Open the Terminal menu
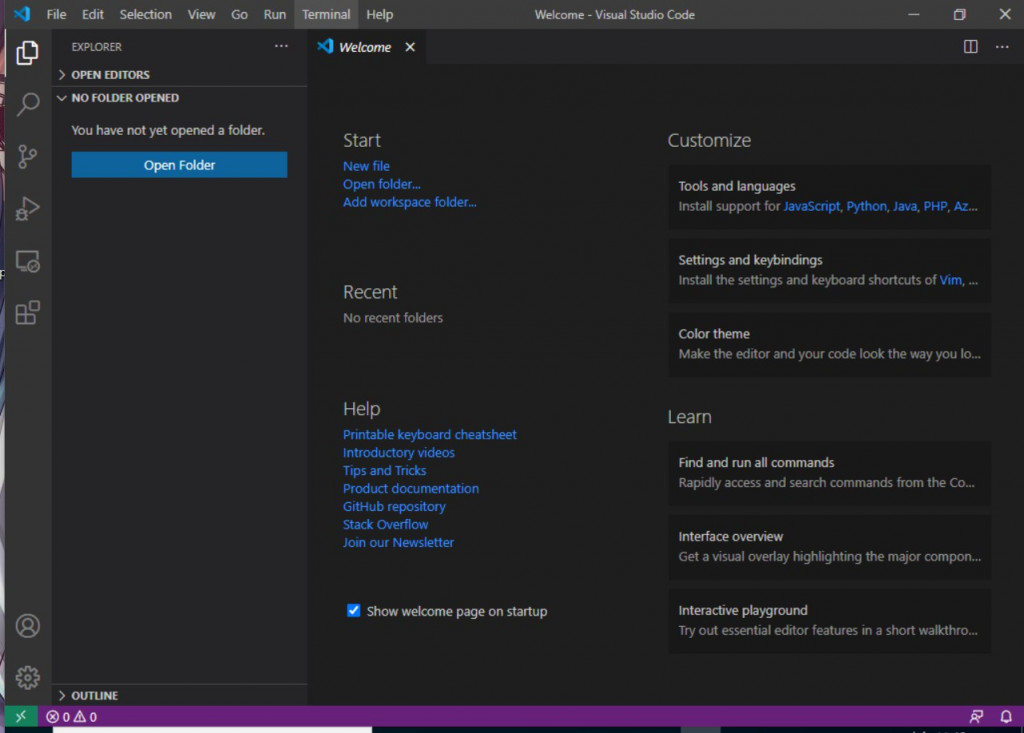 point(326,14)
